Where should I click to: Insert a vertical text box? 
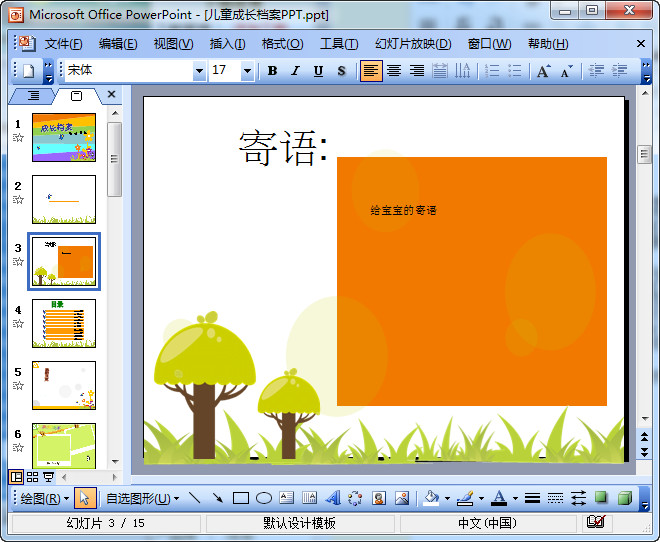(310, 498)
